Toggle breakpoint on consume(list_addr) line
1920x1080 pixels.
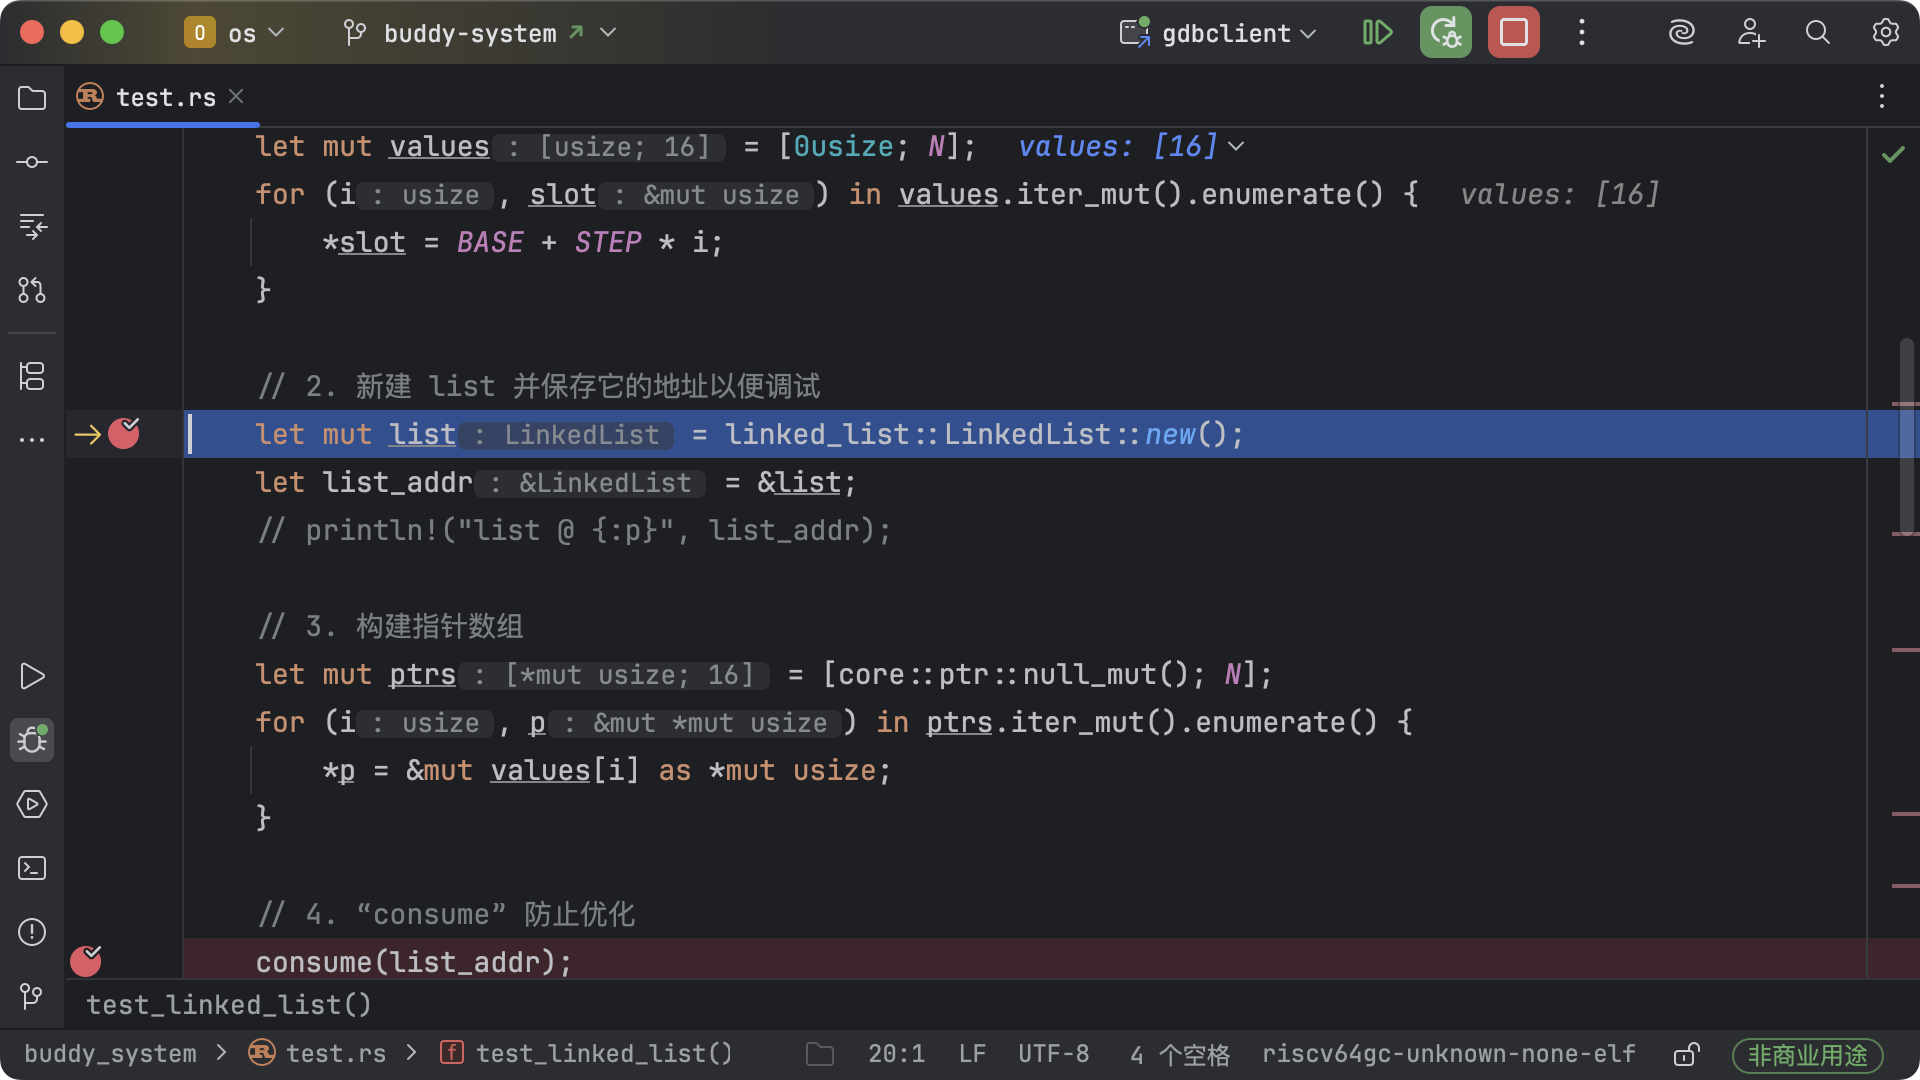pos(86,961)
